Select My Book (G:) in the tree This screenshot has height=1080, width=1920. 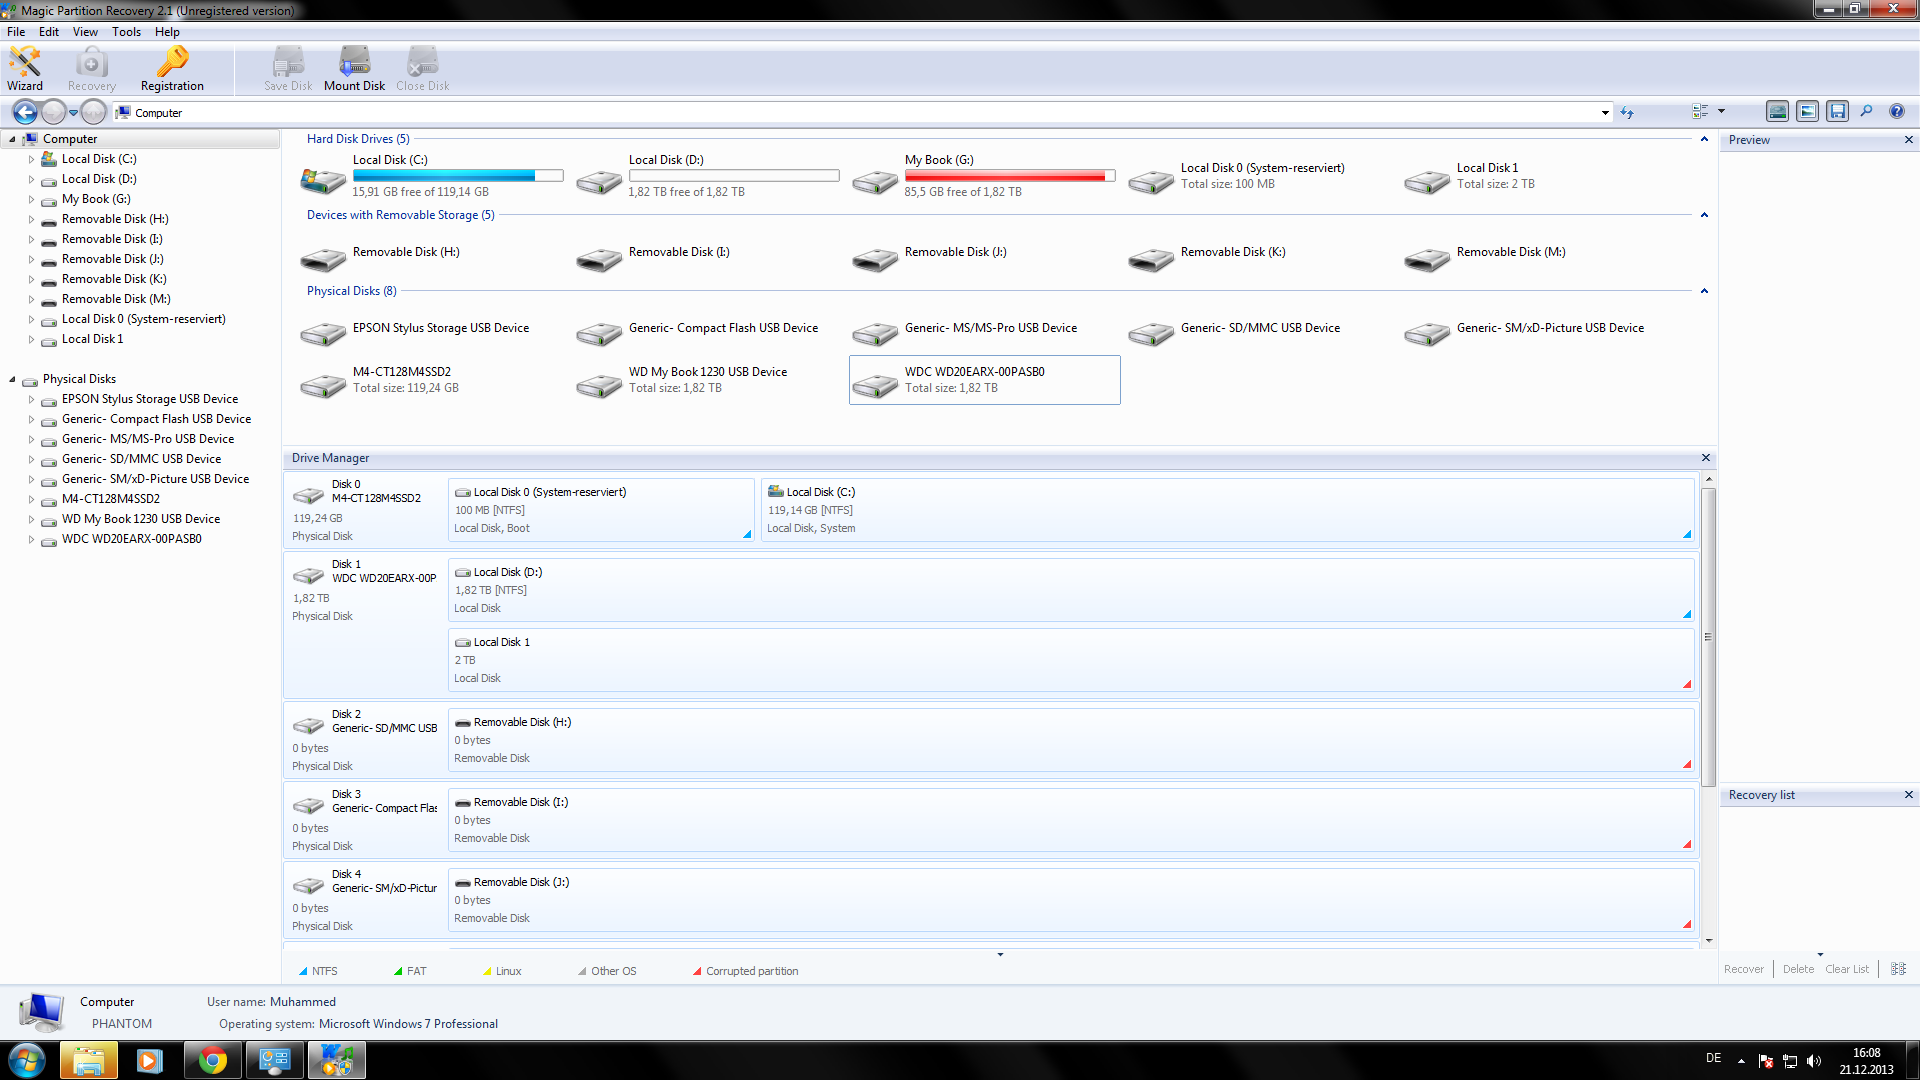pos(96,199)
